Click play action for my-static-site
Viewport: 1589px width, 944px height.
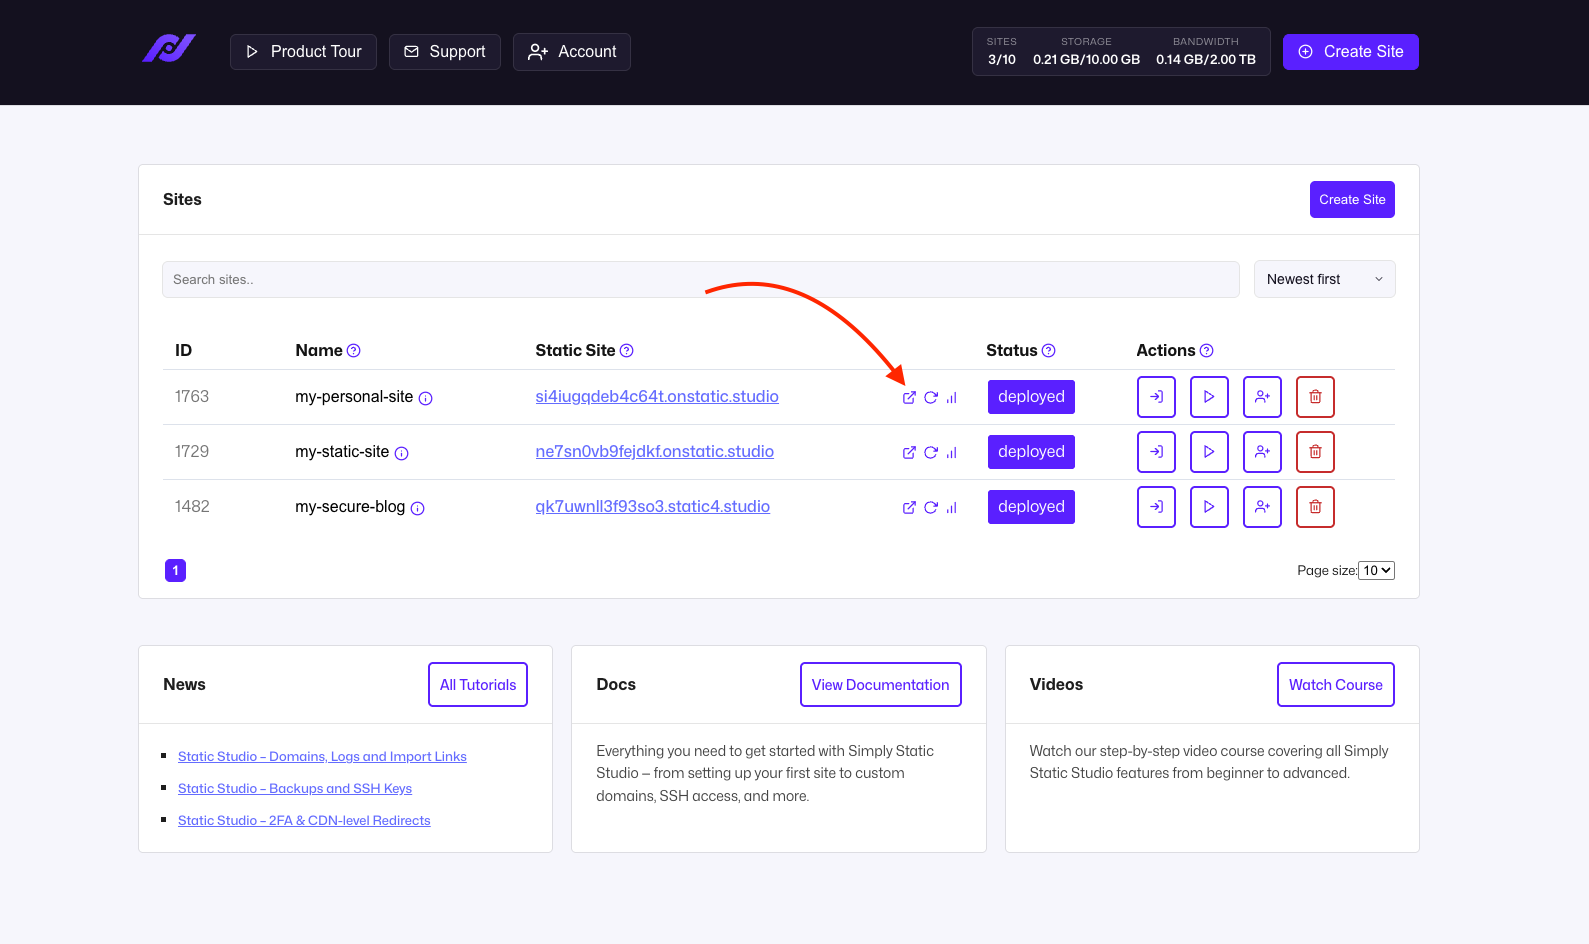coord(1209,452)
